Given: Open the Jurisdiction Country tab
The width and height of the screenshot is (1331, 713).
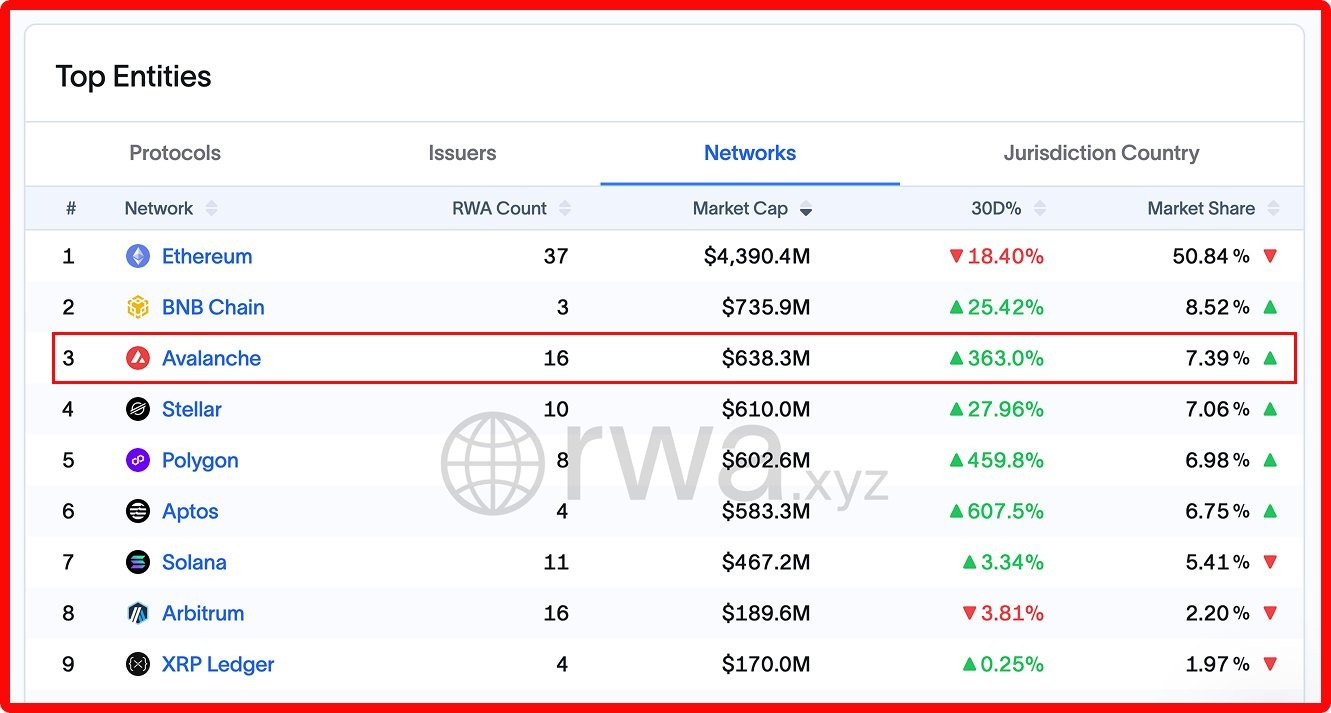Looking at the screenshot, I should click(x=1101, y=153).
